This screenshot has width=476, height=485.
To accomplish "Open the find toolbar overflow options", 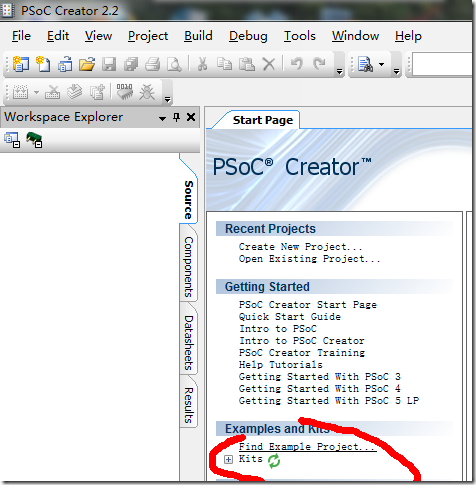I will pos(396,71).
